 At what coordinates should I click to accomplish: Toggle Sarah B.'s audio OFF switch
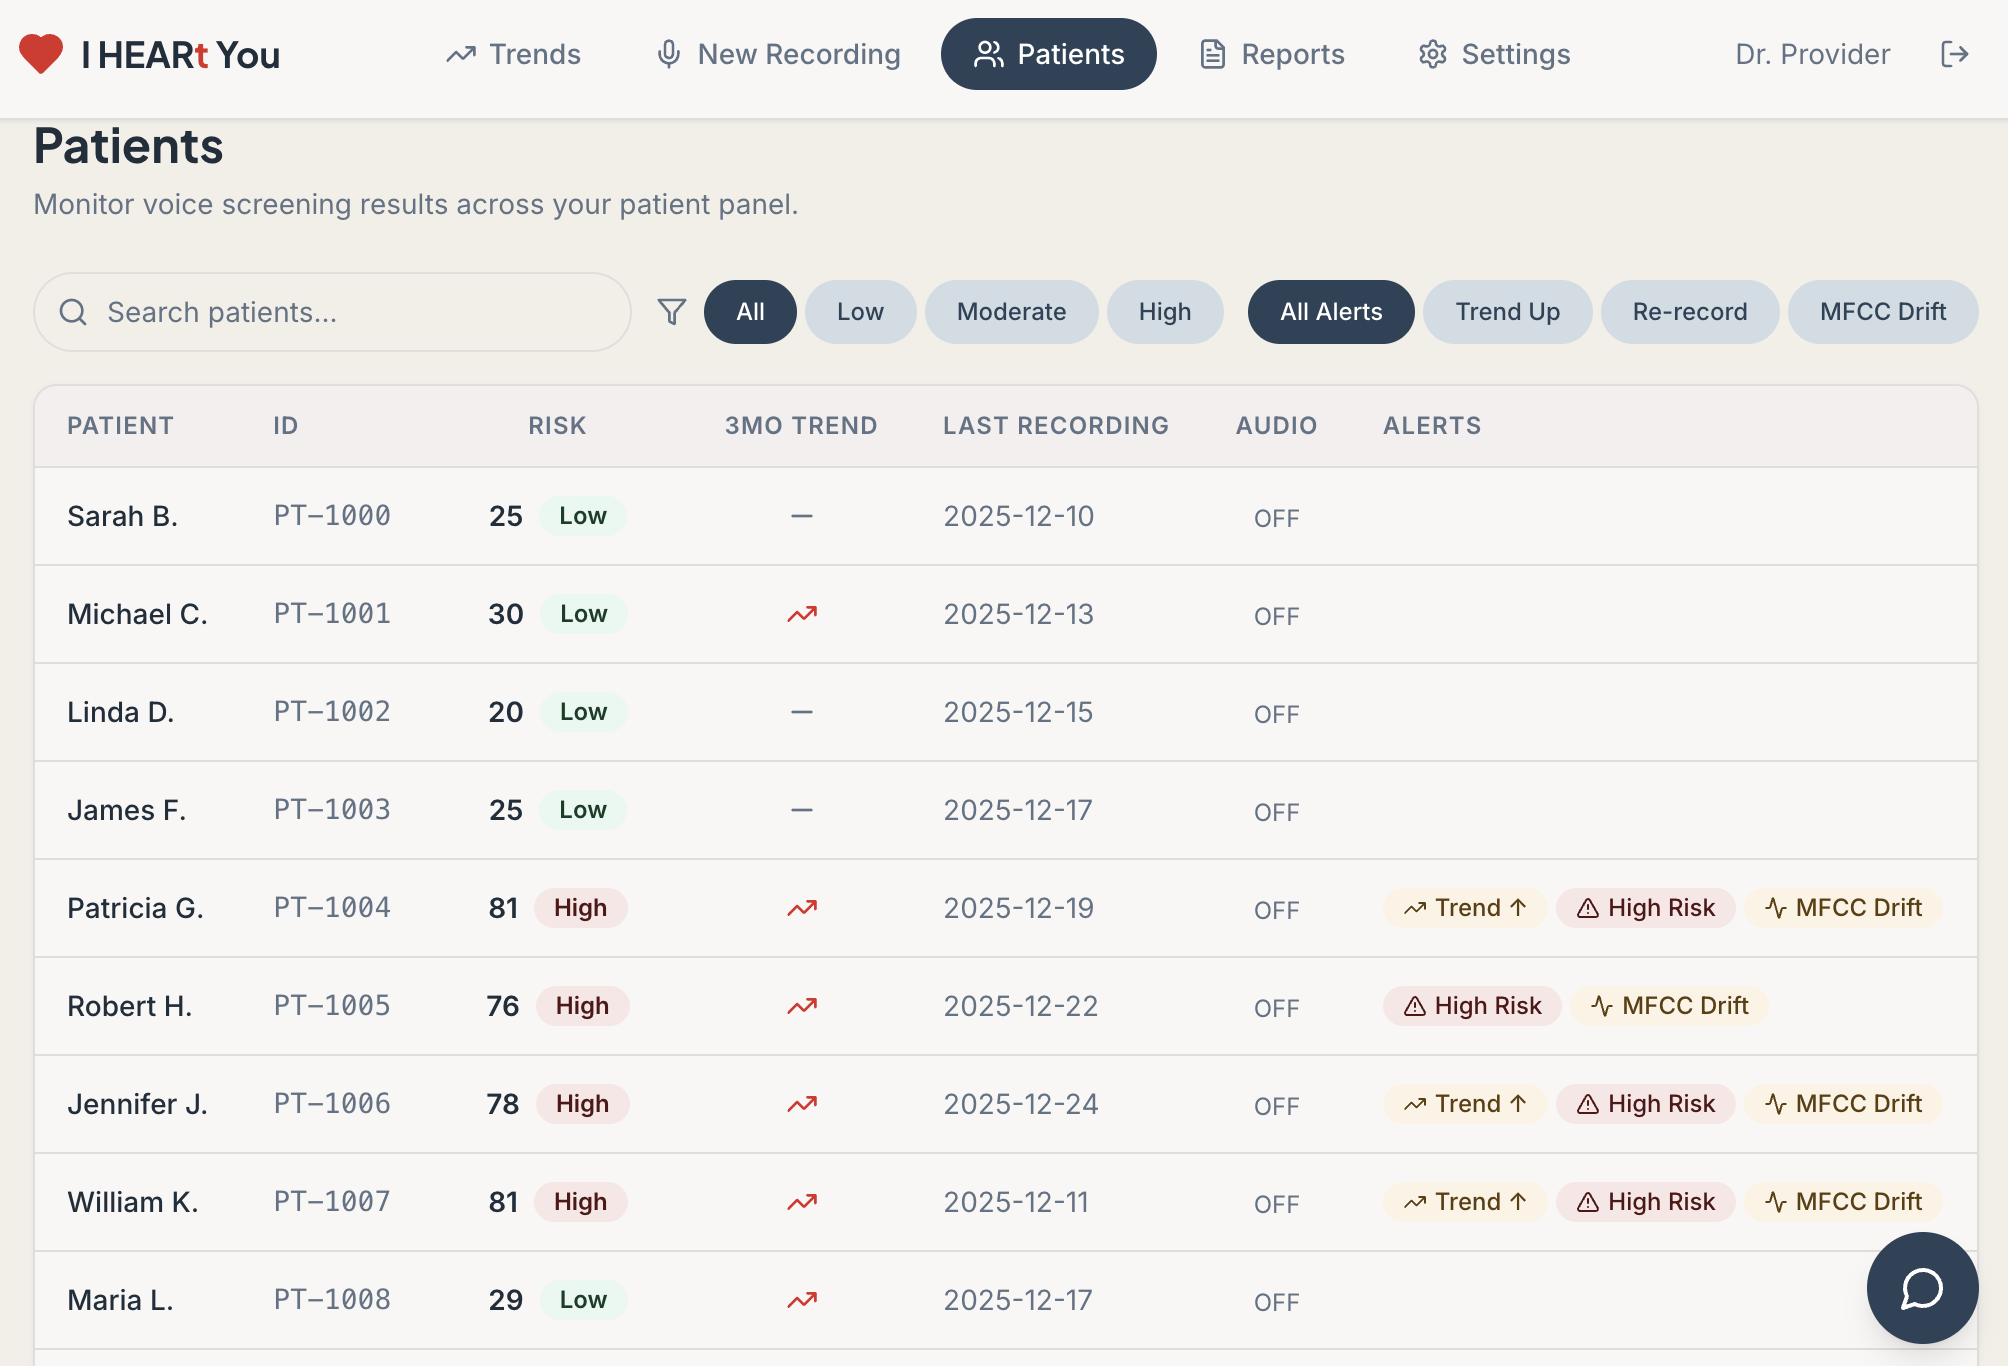coord(1276,518)
